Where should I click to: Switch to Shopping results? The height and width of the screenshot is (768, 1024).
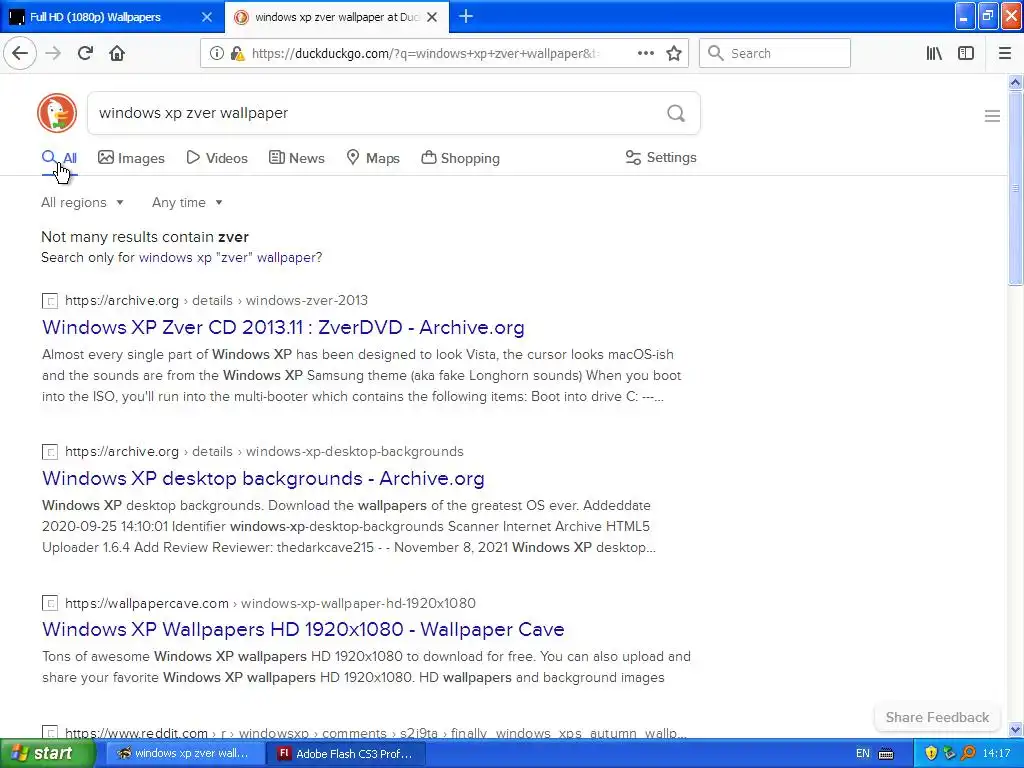tap(460, 158)
